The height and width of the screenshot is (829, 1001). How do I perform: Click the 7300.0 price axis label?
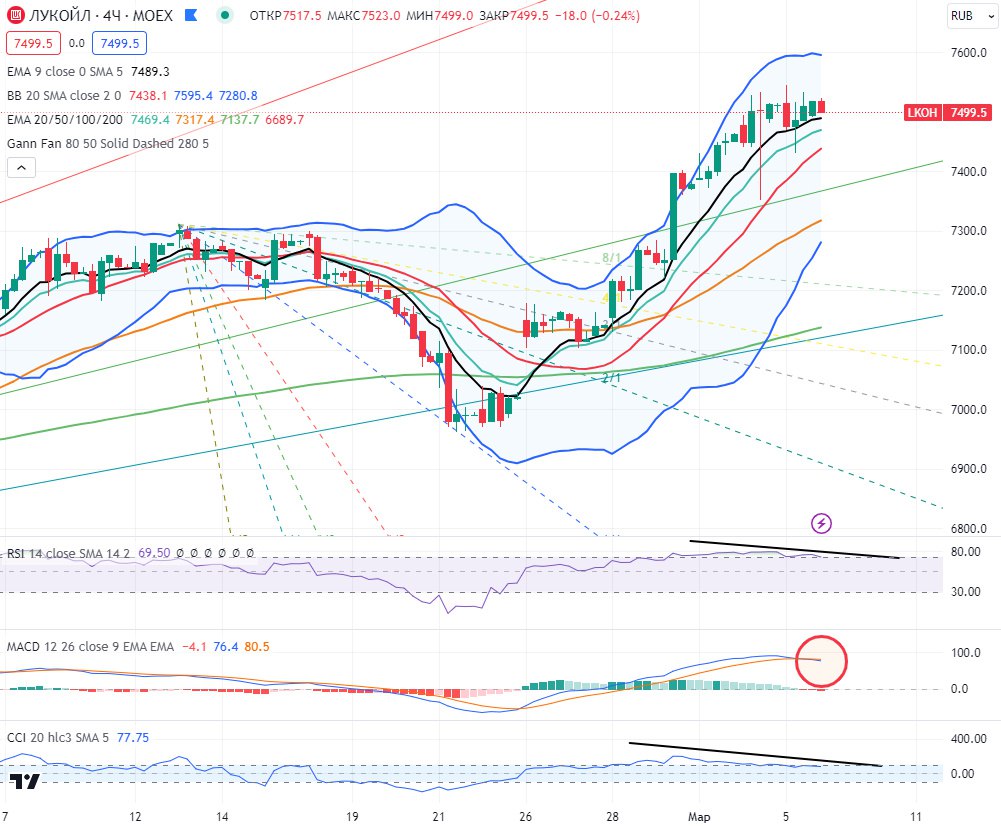pos(968,231)
